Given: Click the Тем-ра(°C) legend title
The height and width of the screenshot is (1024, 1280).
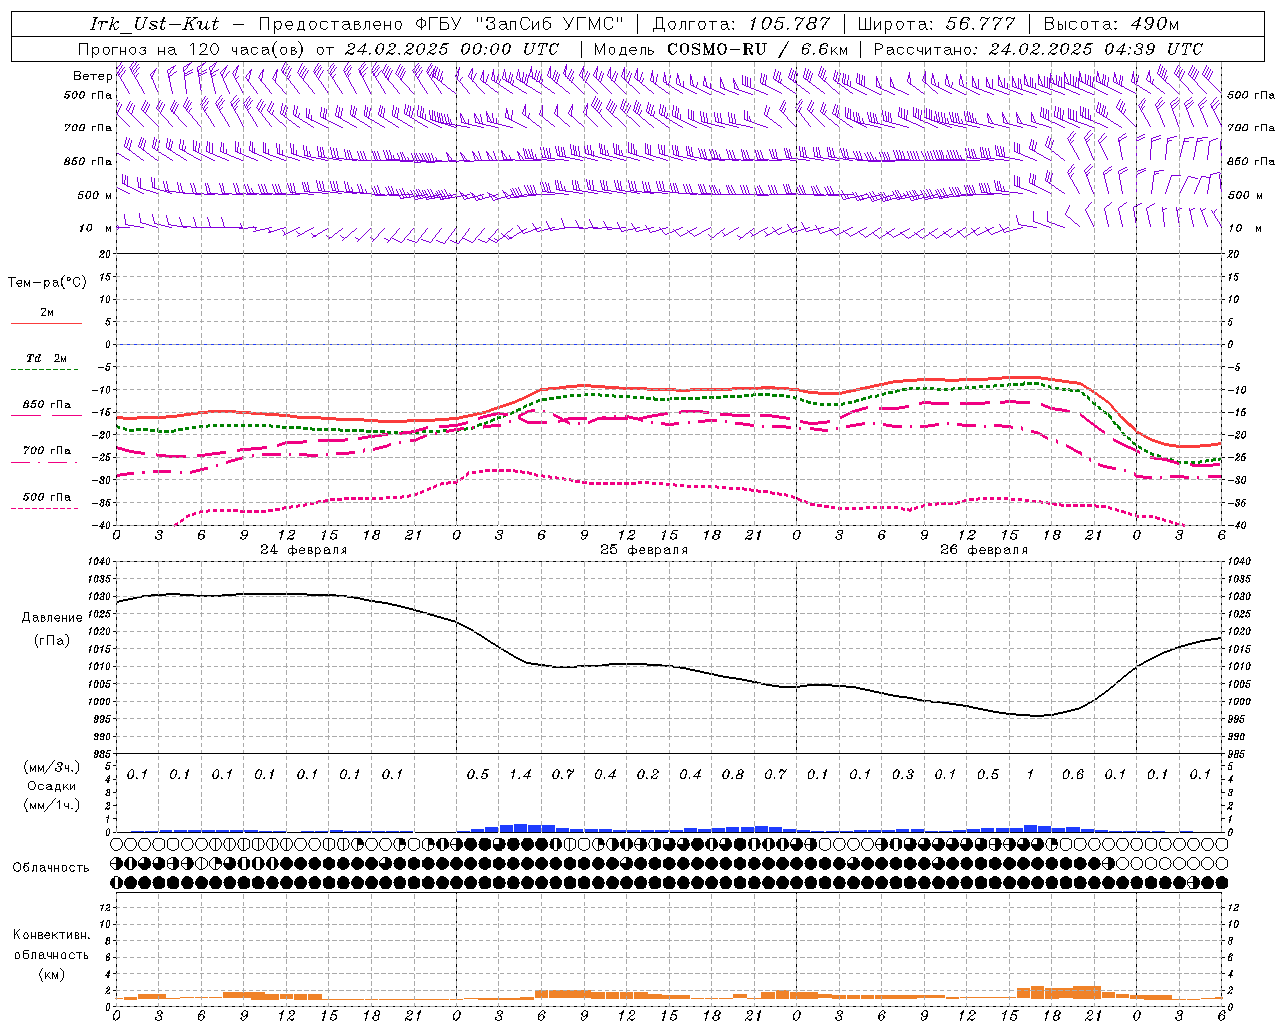Looking at the screenshot, I should pyautogui.click(x=47, y=283).
